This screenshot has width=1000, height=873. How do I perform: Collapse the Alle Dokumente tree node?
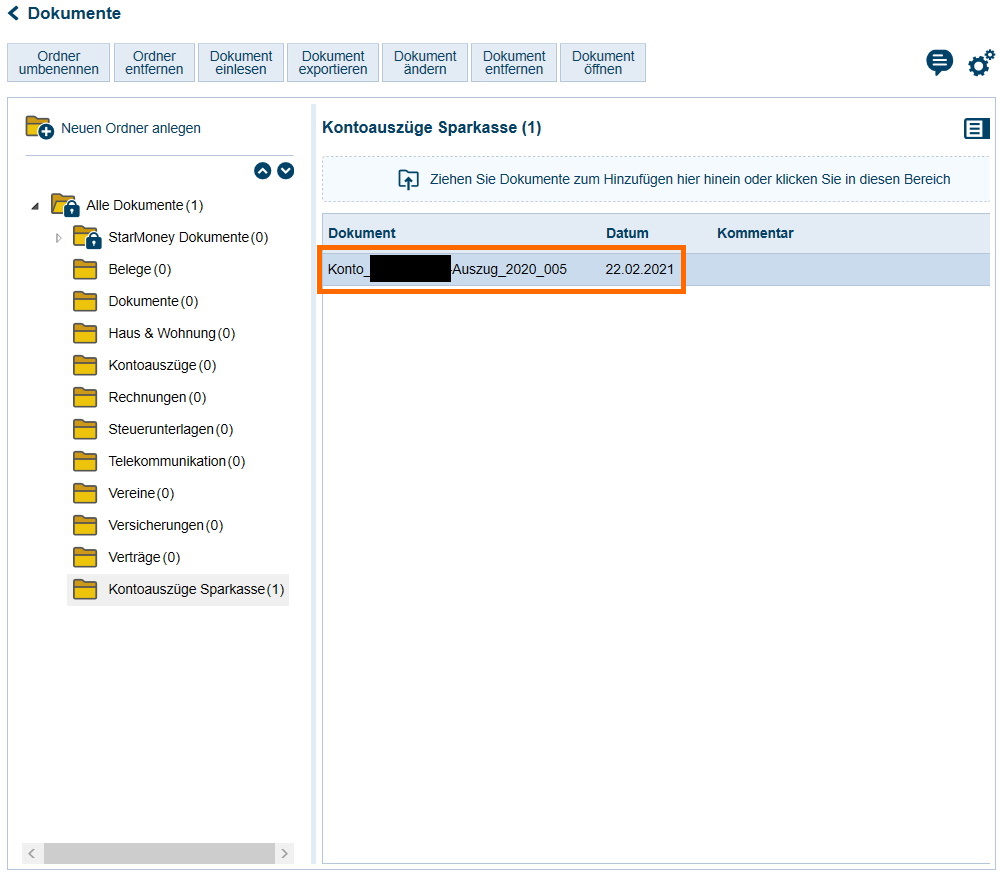click(36, 206)
